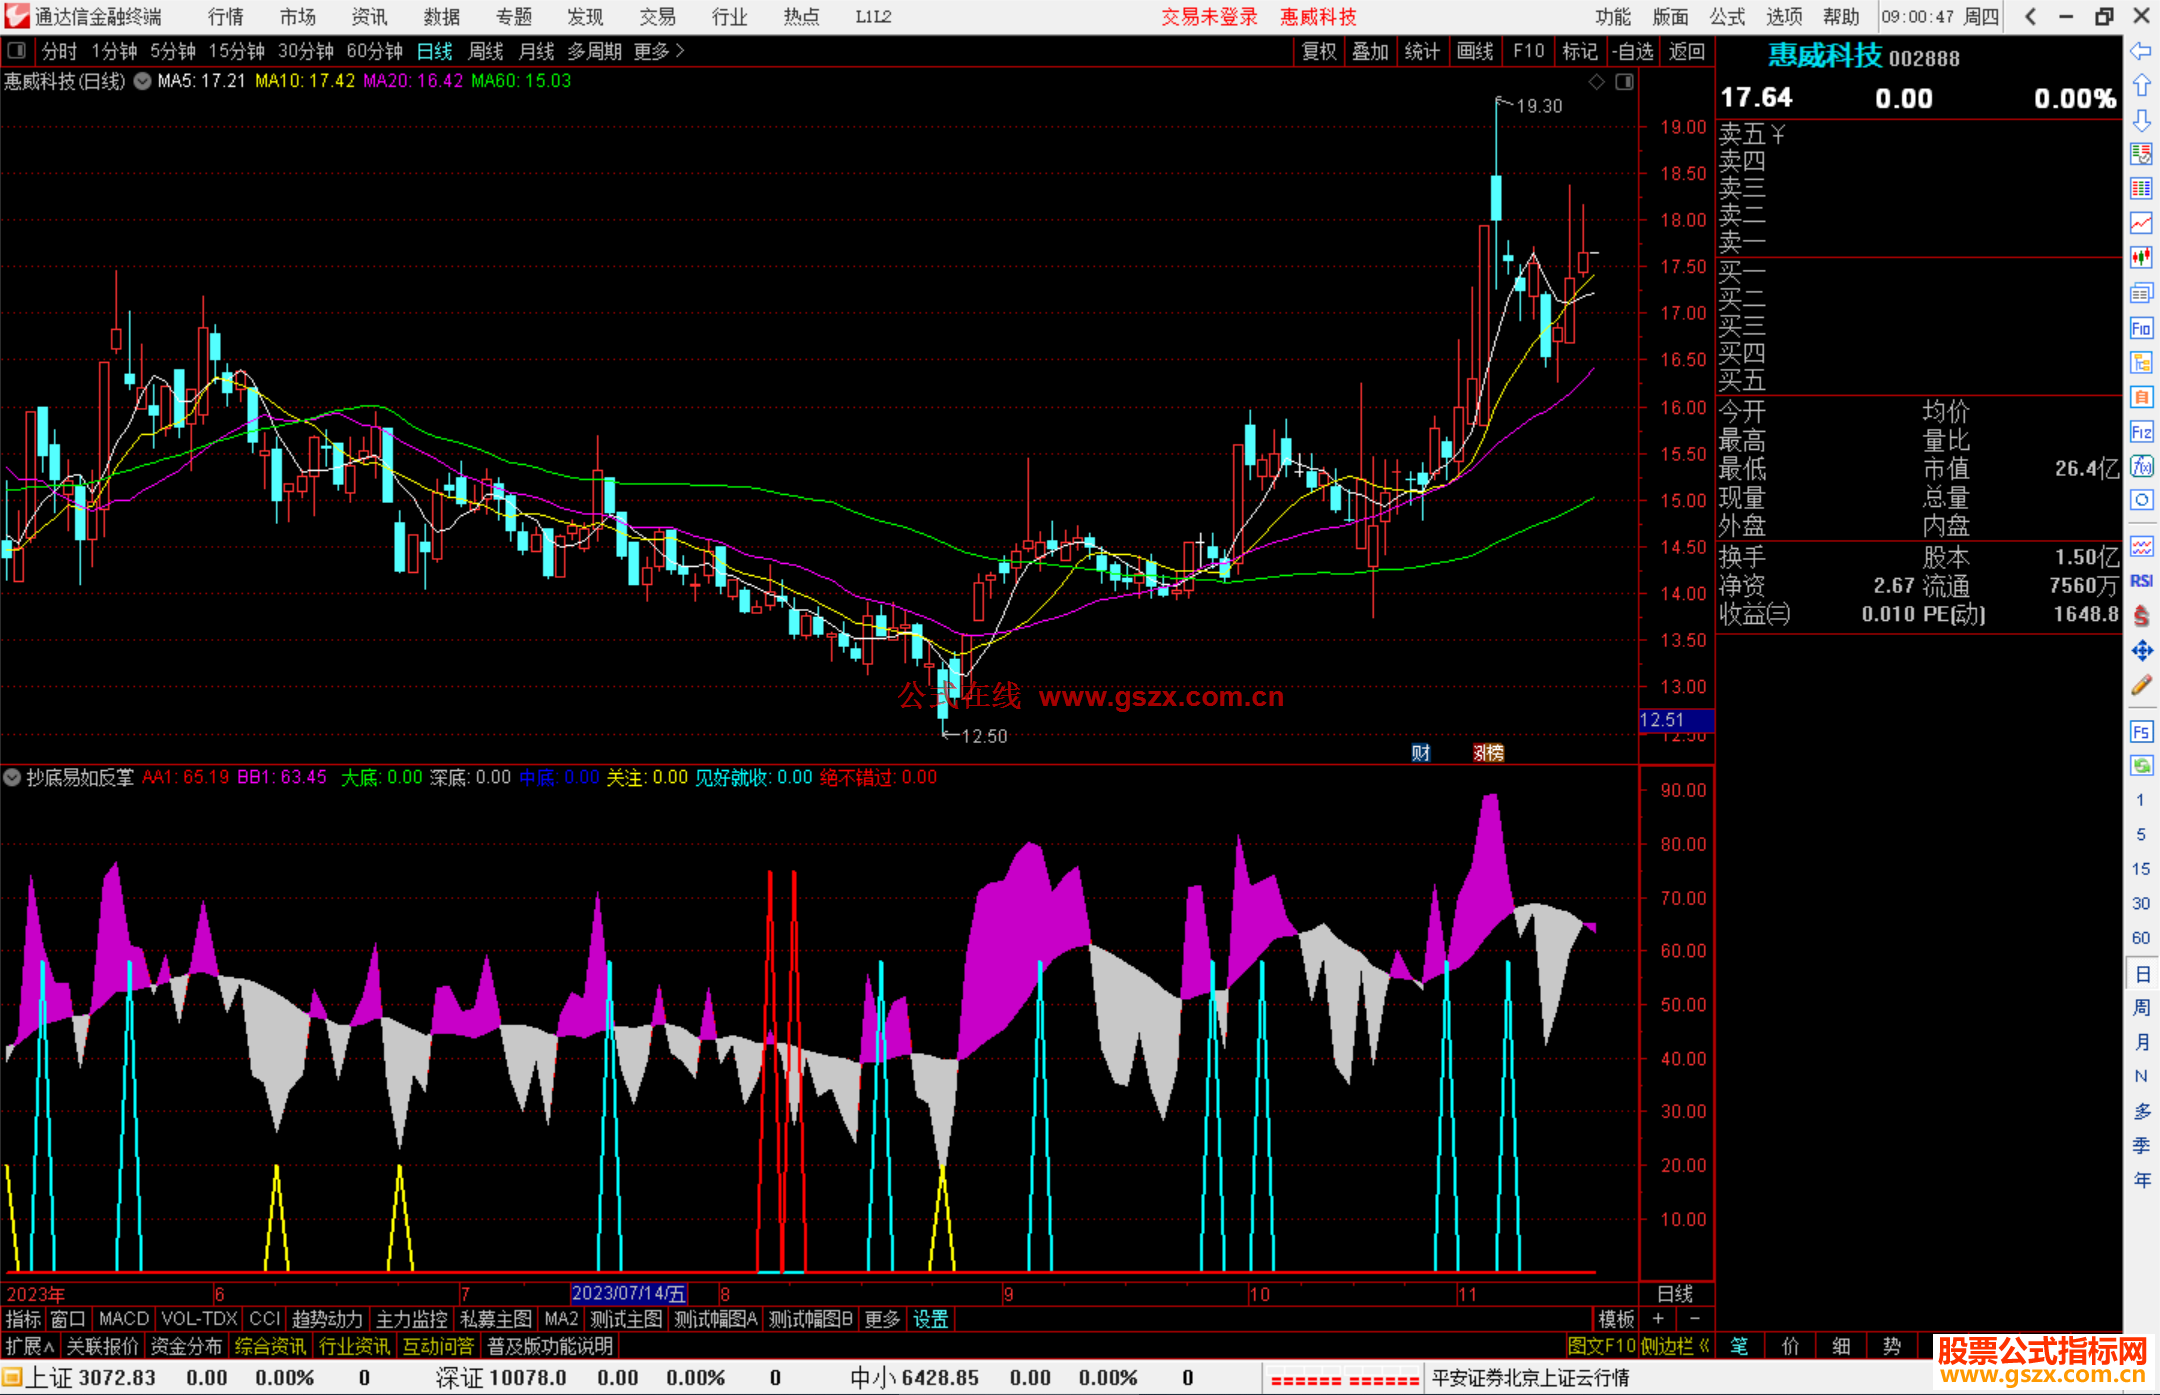Click the back arrow icon in right sidebar

(x=2141, y=51)
